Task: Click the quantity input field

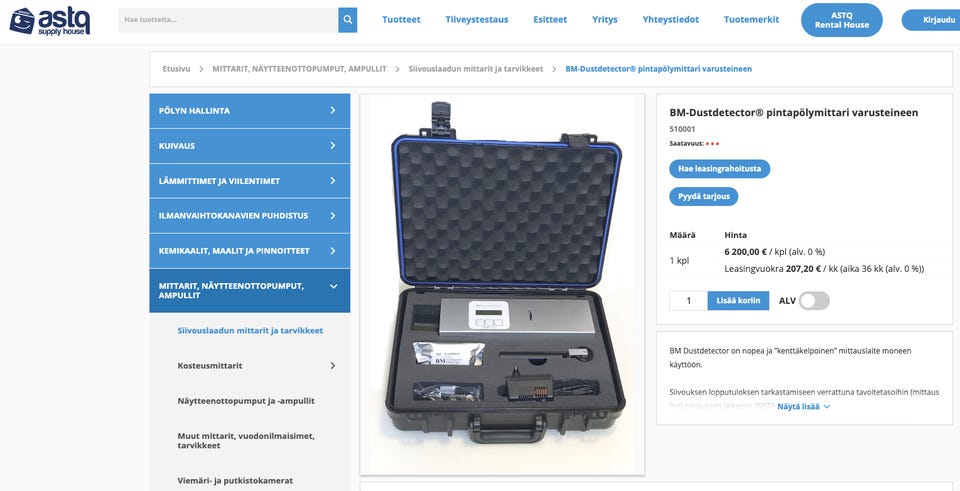Action: point(688,301)
